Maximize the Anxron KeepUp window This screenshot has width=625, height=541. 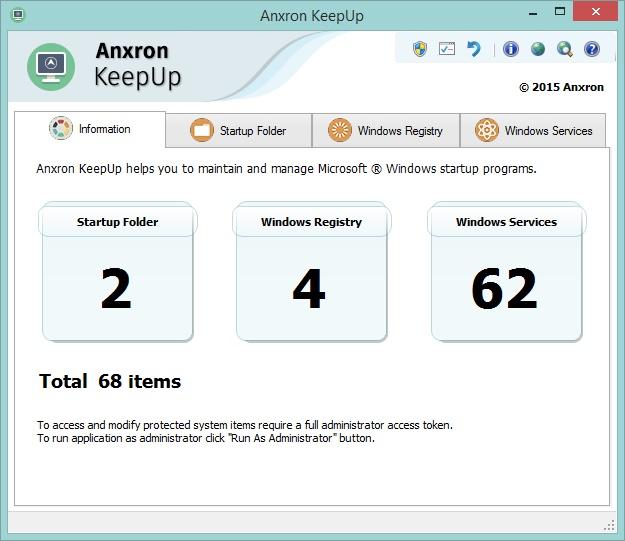560,12
